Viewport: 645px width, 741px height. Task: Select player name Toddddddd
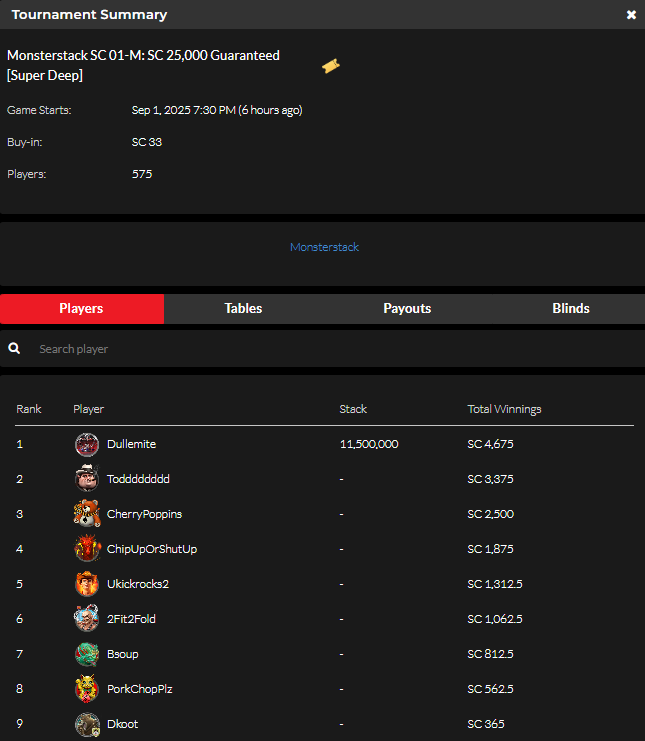138,479
